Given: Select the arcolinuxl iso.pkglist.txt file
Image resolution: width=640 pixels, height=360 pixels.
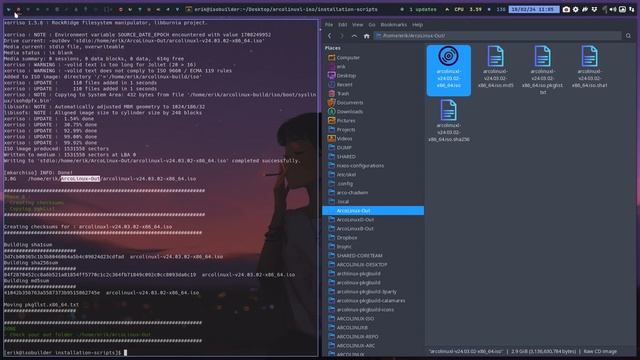Looking at the screenshot, I should 542,70.
